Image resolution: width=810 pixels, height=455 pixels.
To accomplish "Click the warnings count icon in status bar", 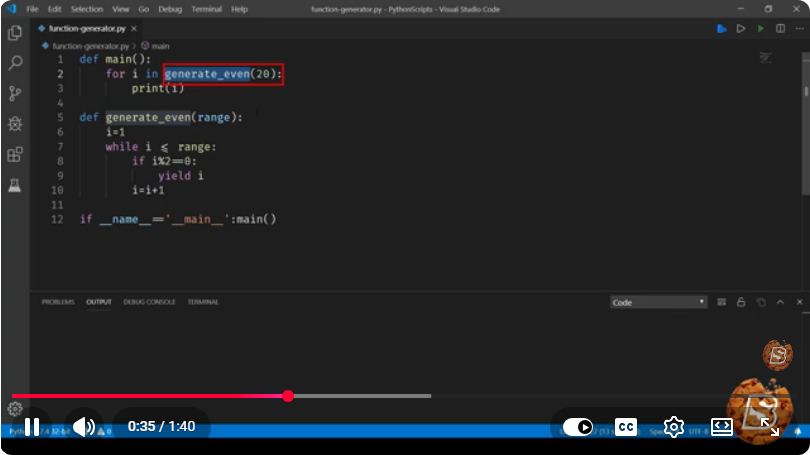I will tap(104, 431).
